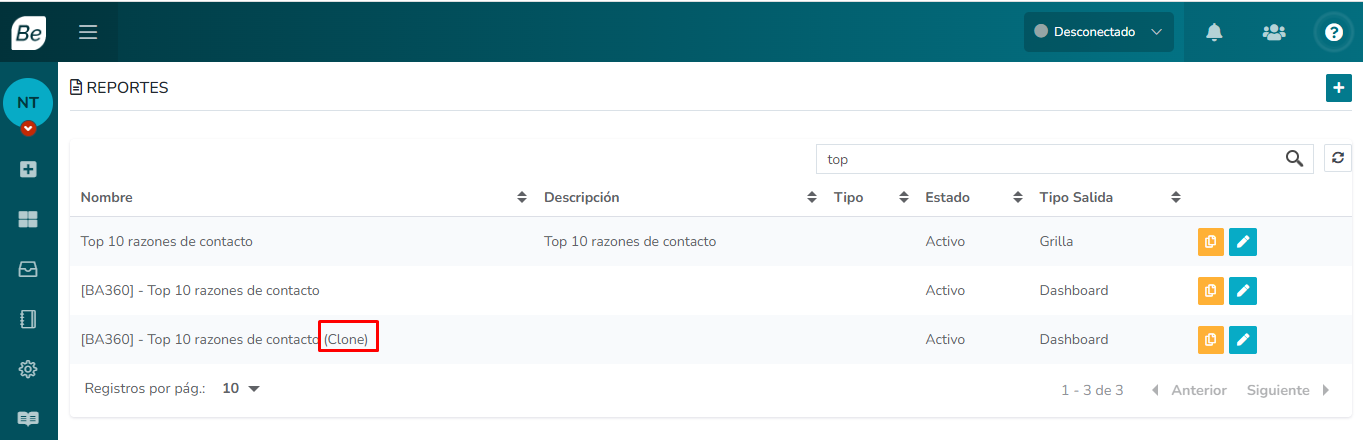Viewport: 1363px width, 440px height.
Task: Open the dashboard grid icon in sidebar
Action: (x=28, y=219)
